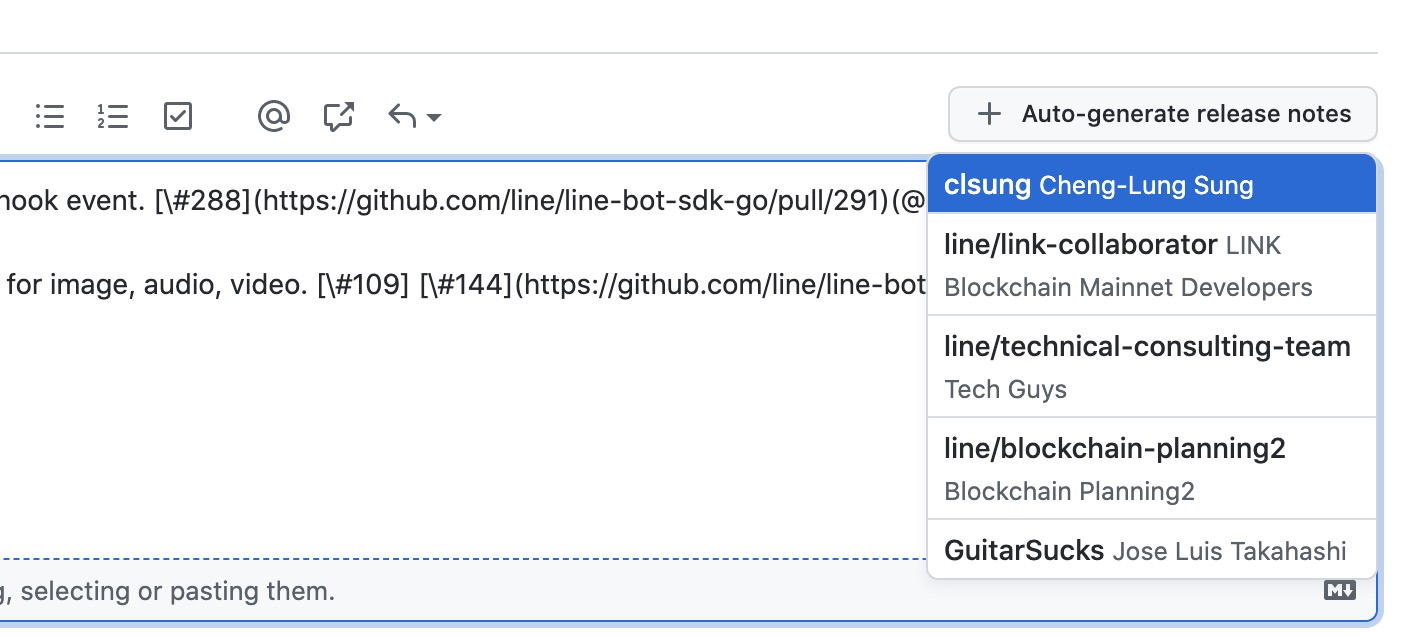Choose GuitarSucks Jose Luis Takahashi
Viewport: 1424px width, 636px height.
click(x=1152, y=549)
